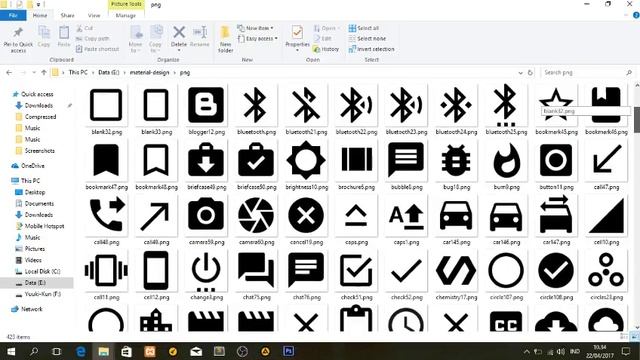
Task: Click the Up one level arrow
Action: [x=44, y=73]
